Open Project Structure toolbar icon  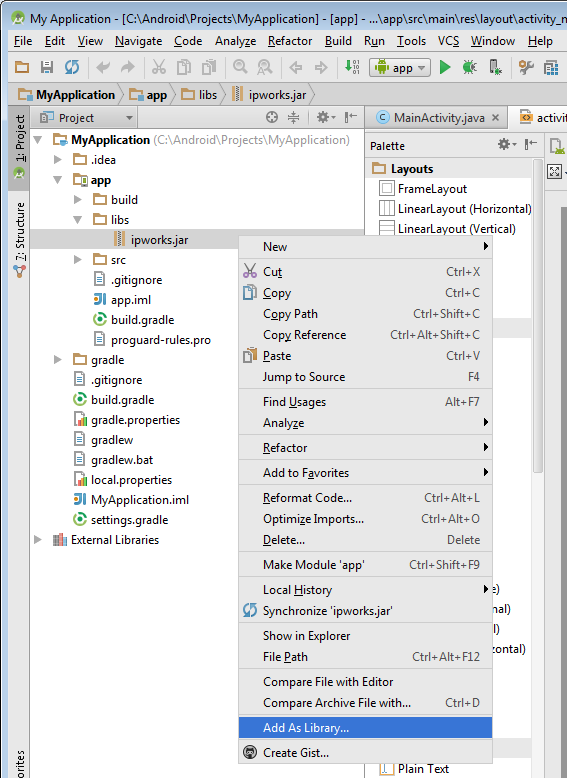(x=551, y=67)
